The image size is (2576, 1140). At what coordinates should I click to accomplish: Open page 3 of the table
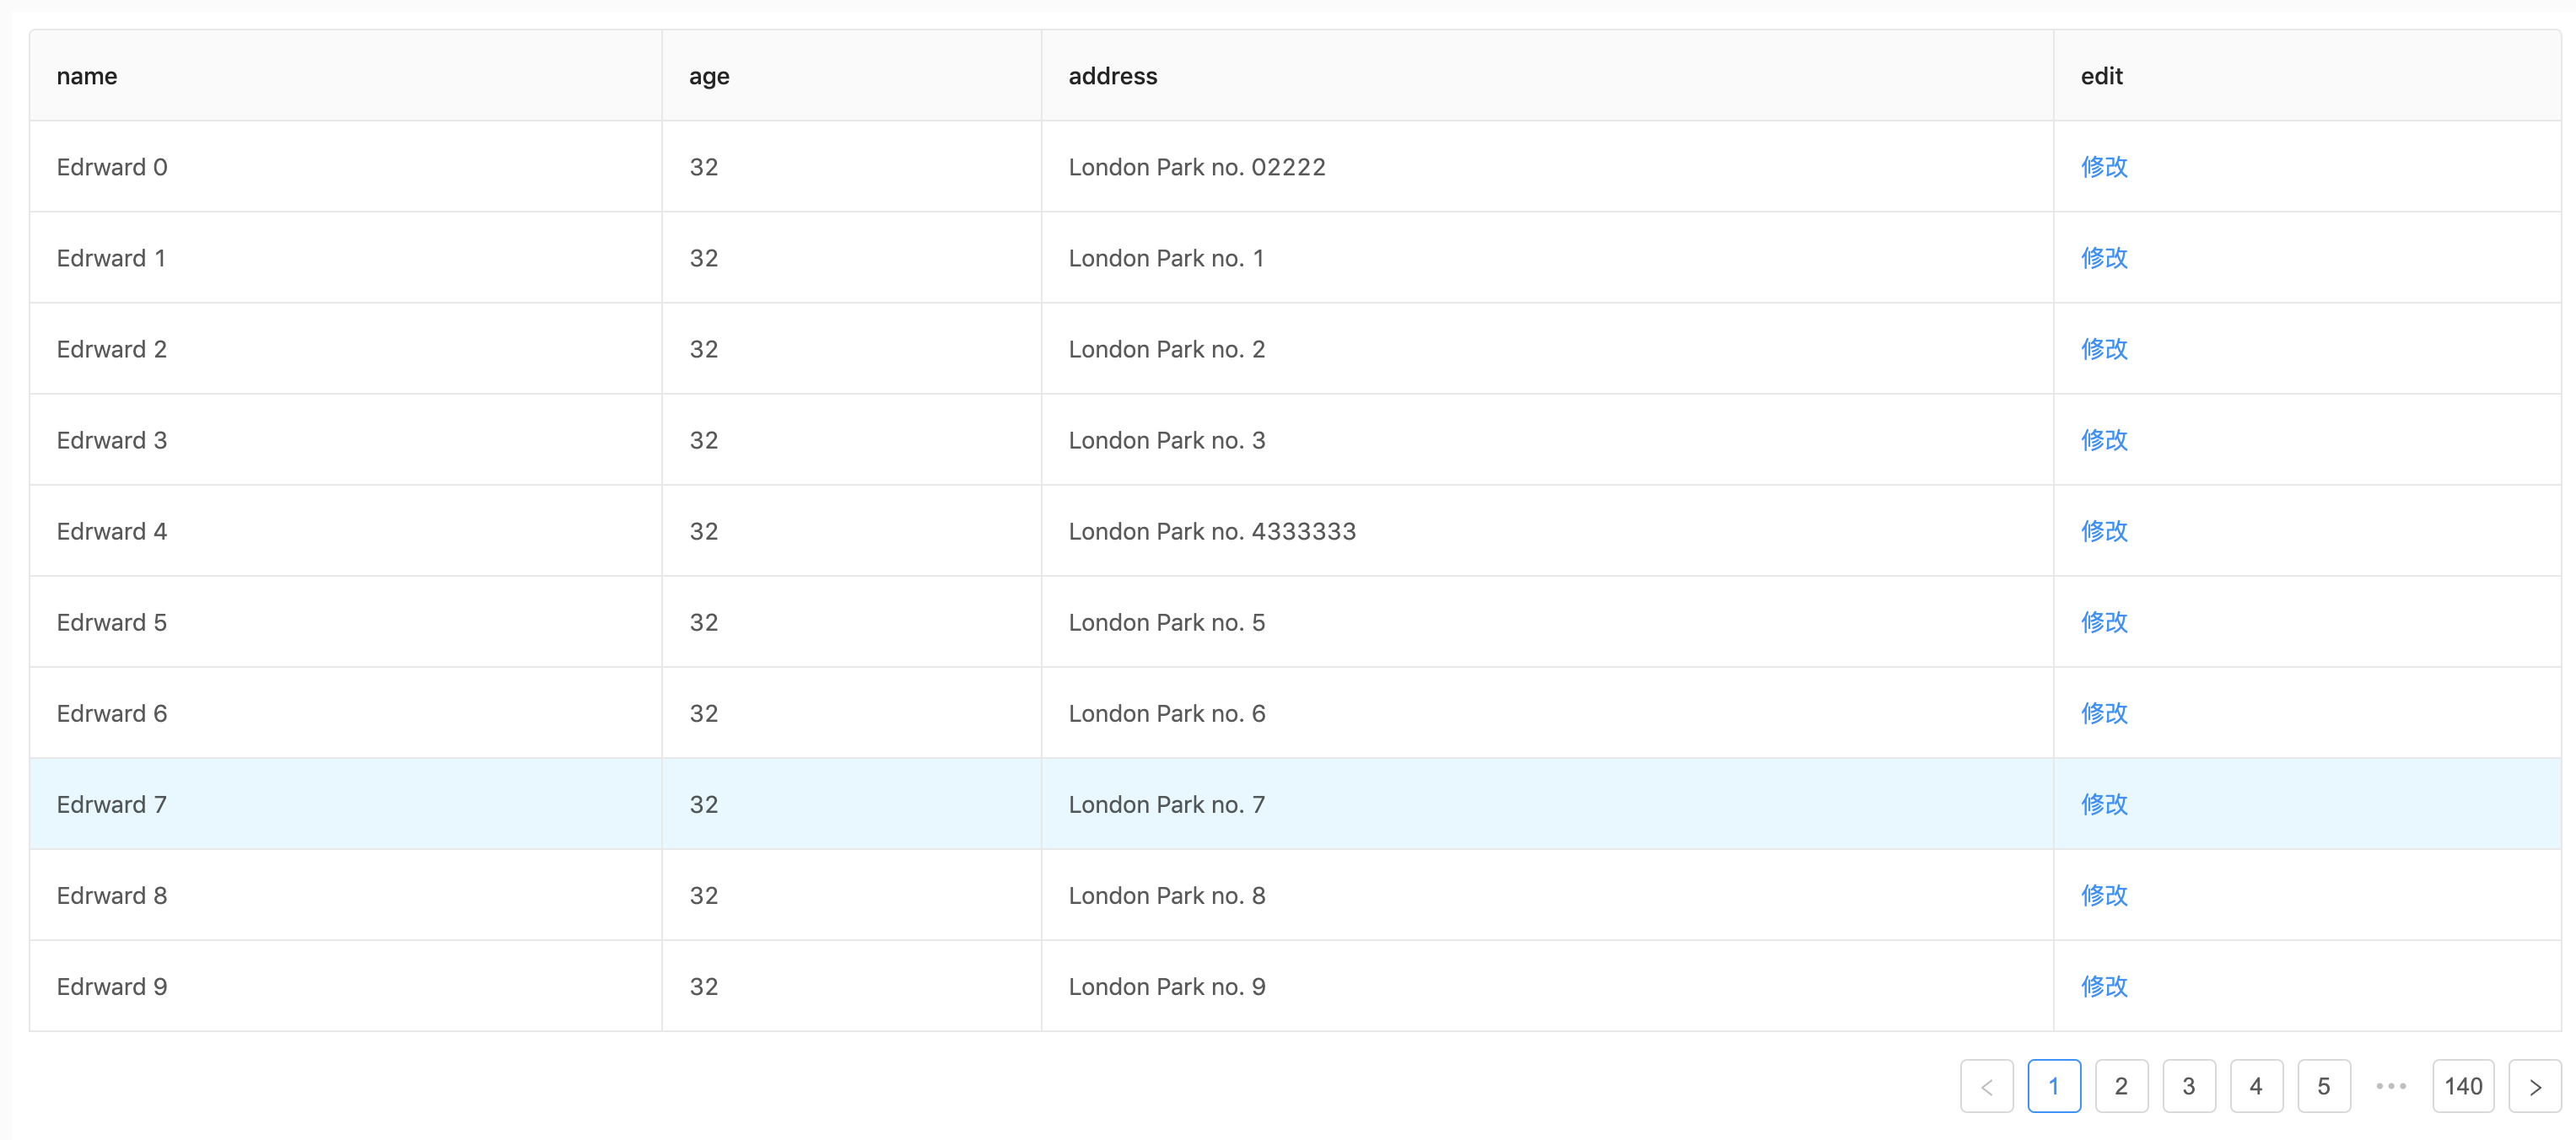[x=2189, y=1086]
